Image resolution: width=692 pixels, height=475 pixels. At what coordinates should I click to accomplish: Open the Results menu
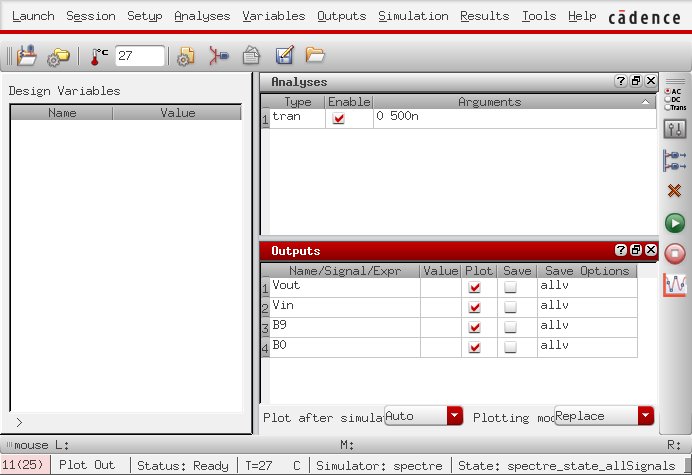(487, 17)
